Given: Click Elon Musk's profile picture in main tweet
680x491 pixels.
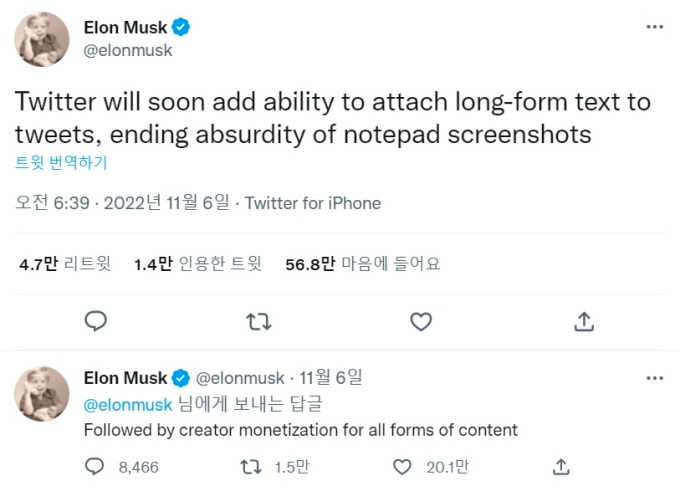Looking at the screenshot, I should coord(42,39).
